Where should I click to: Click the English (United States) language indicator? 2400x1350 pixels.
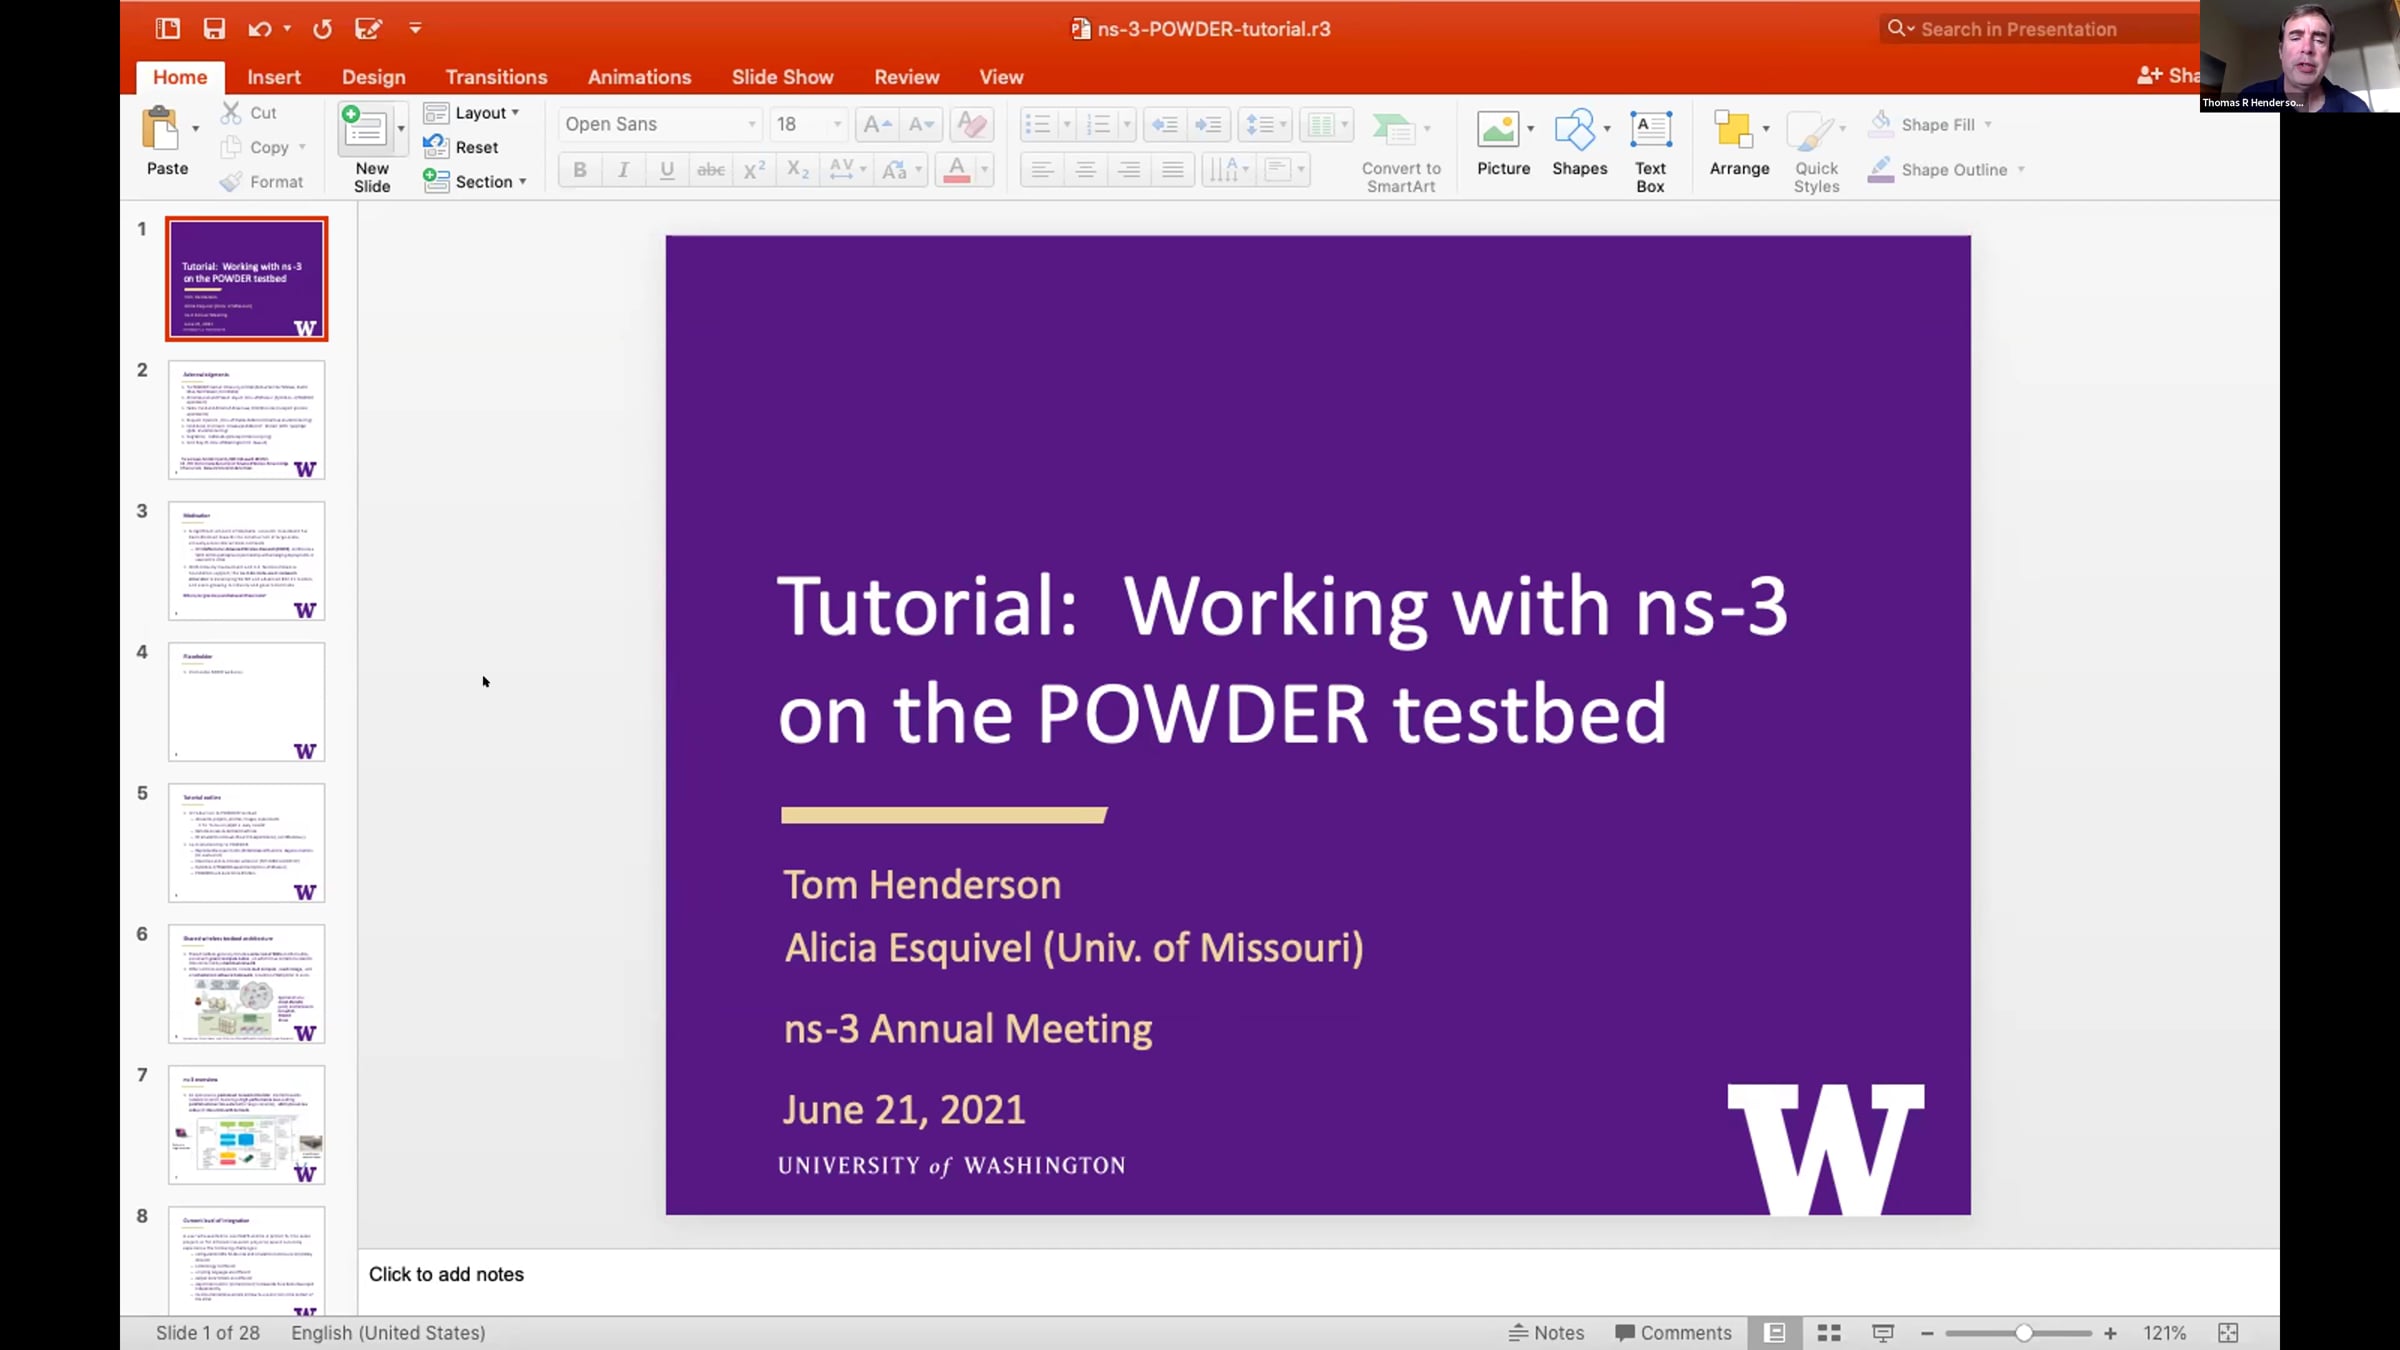click(x=388, y=1333)
